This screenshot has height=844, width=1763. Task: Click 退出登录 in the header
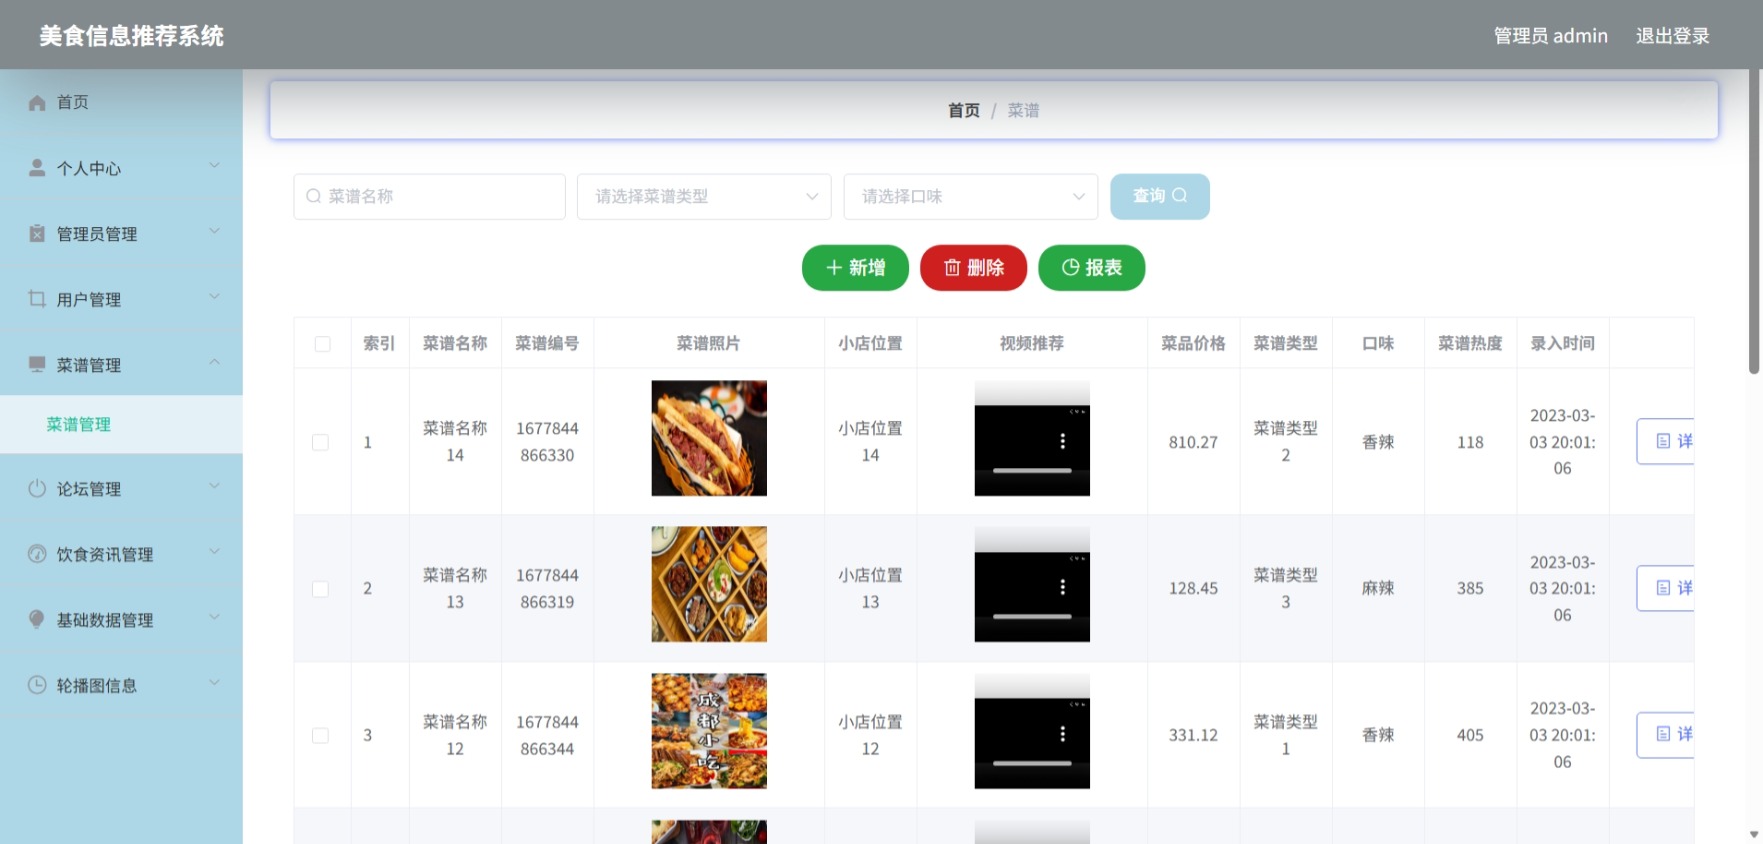click(1672, 36)
